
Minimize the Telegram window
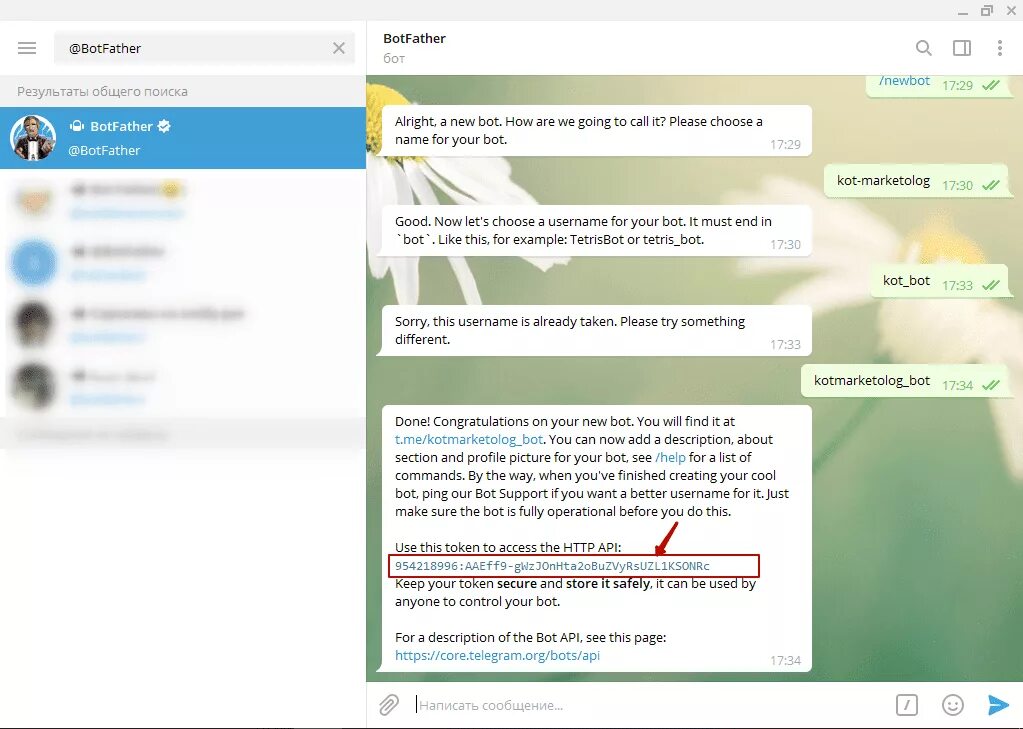point(963,11)
